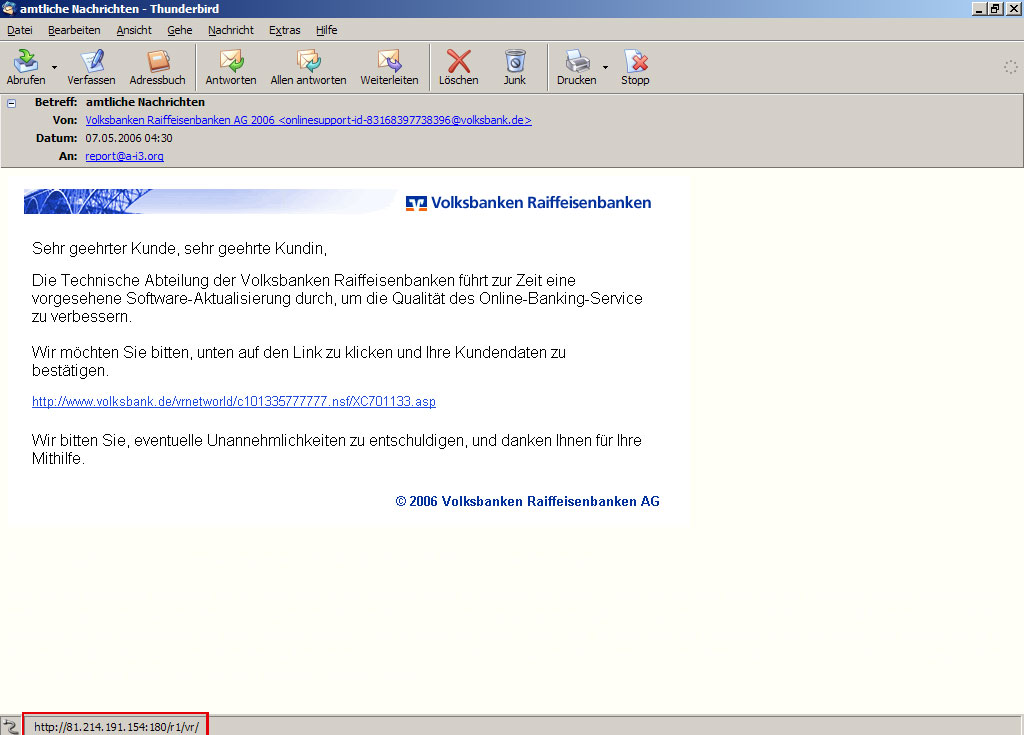Delete the message with Löschen
This screenshot has width=1024, height=735.
pyautogui.click(x=458, y=67)
